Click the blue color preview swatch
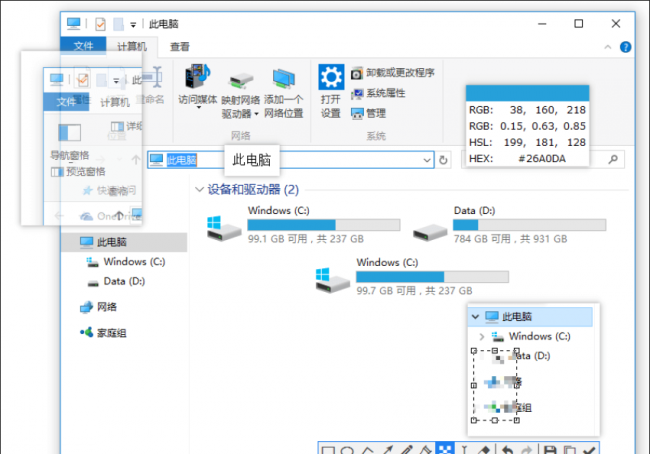This screenshot has height=454, width=650. [x=527, y=93]
